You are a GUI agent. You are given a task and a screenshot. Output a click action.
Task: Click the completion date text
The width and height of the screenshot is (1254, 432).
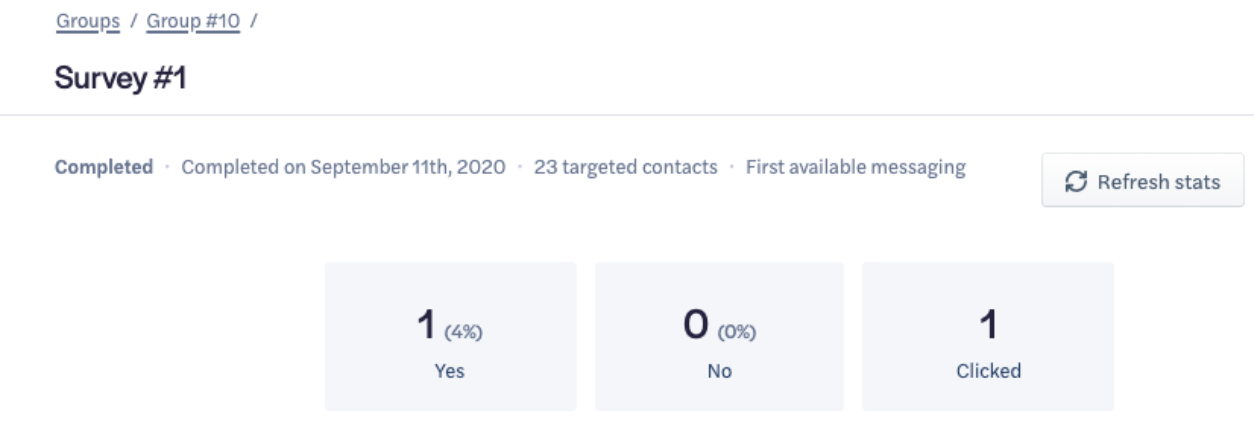(338, 168)
